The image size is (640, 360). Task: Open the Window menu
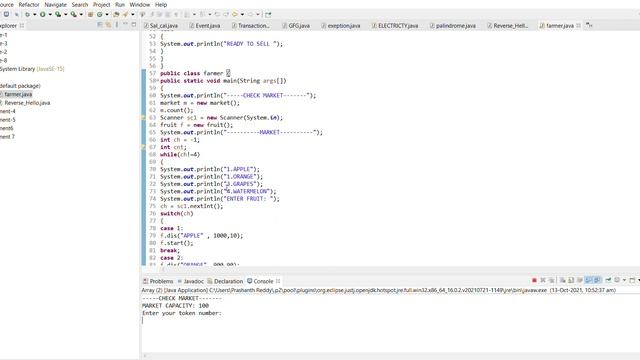tap(140, 4)
